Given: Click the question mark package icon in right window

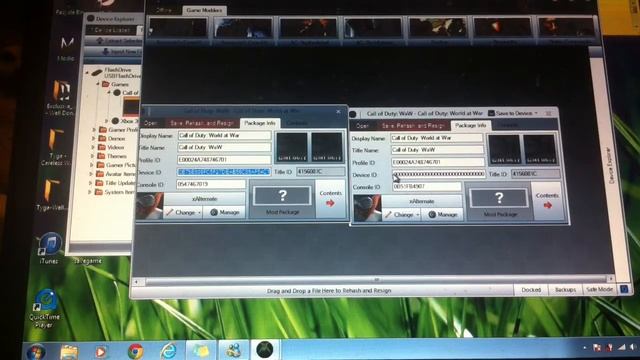Looking at the screenshot, I should 499,198.
